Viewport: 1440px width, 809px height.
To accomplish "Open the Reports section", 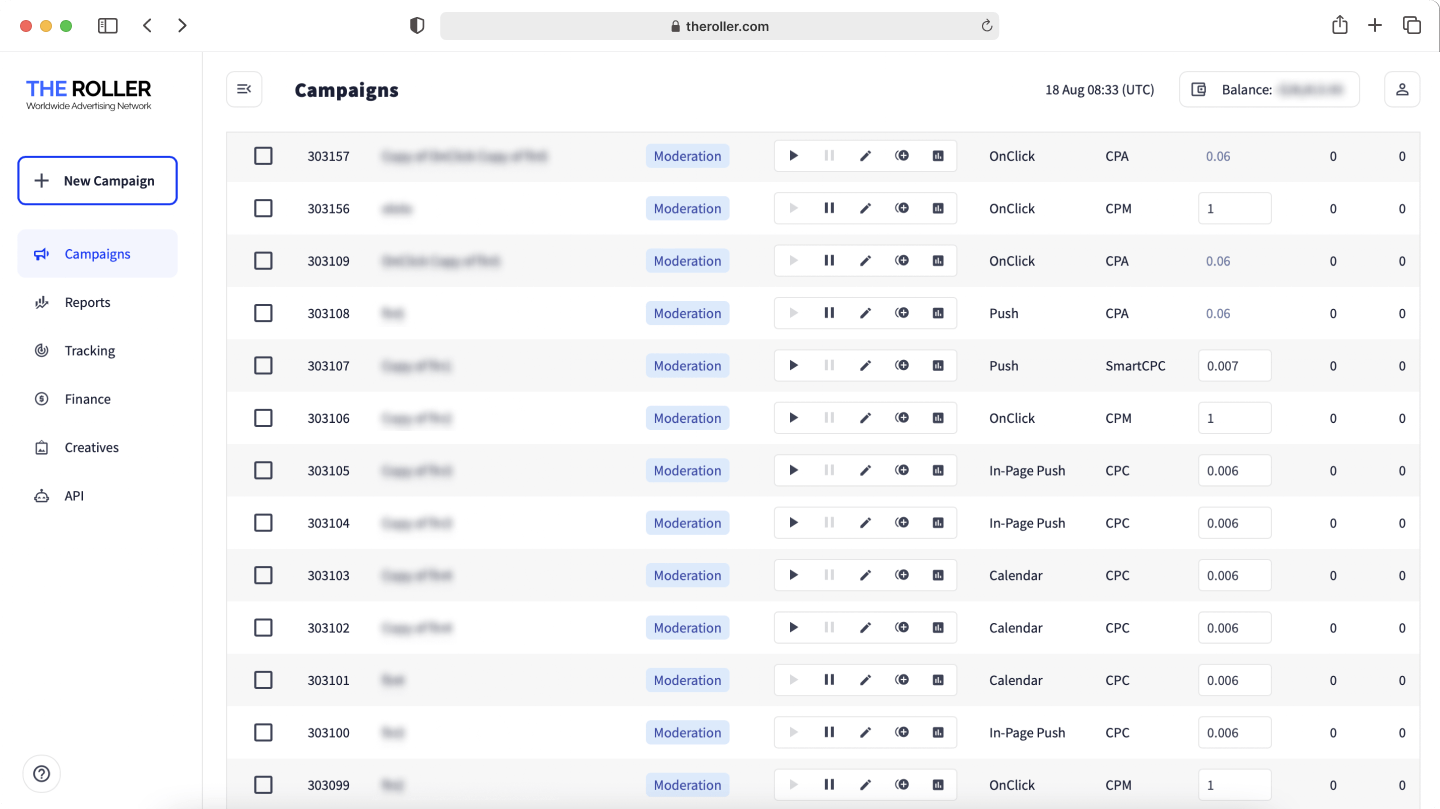I will (x=87, y=302).
